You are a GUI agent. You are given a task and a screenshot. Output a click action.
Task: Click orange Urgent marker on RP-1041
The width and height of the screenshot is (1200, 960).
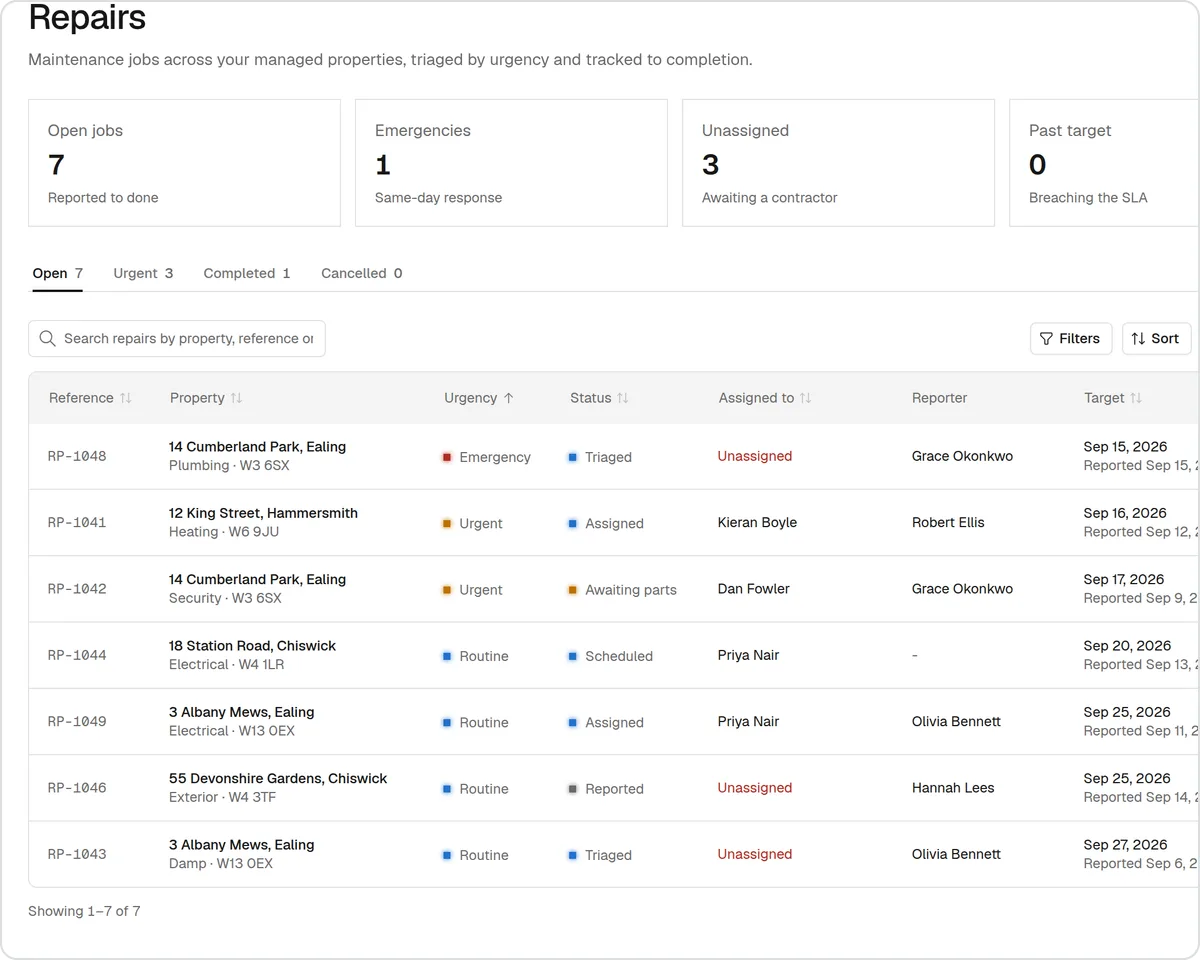click(447, 523)
